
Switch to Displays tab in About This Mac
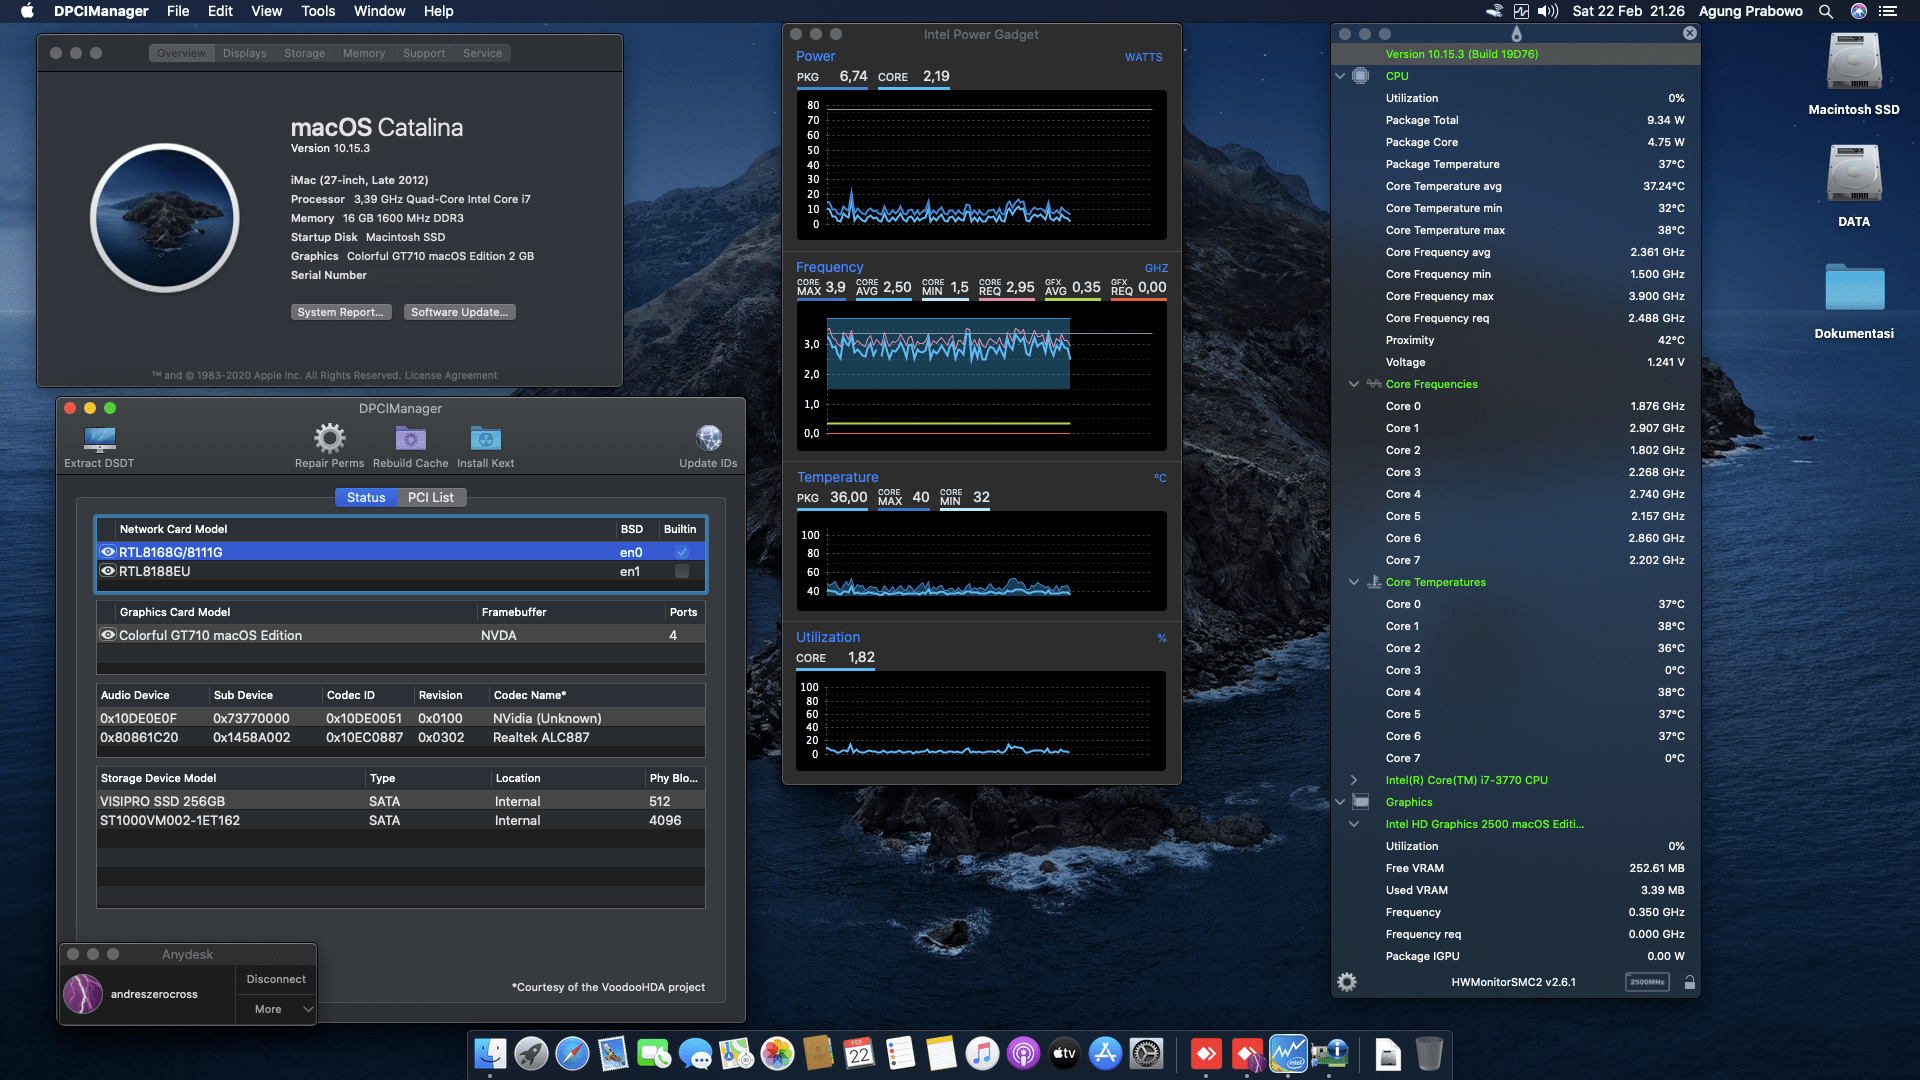tap(244, 53)
